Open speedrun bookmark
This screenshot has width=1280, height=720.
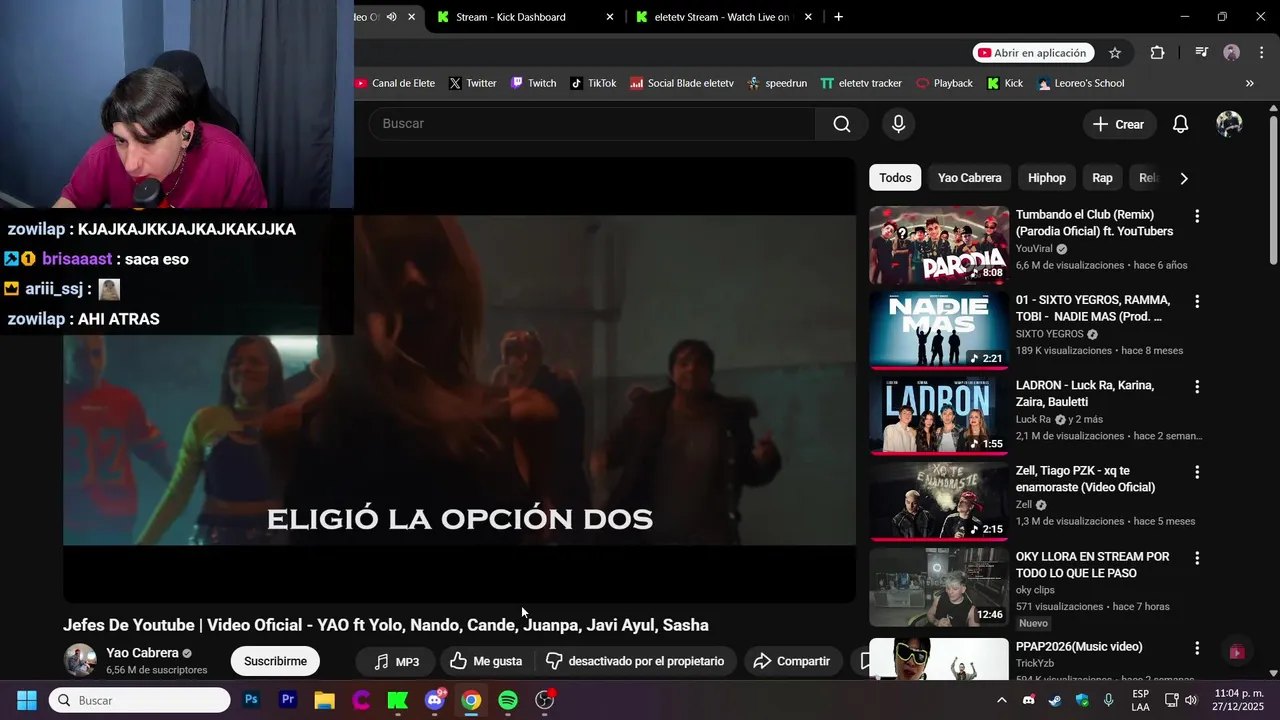777,83
